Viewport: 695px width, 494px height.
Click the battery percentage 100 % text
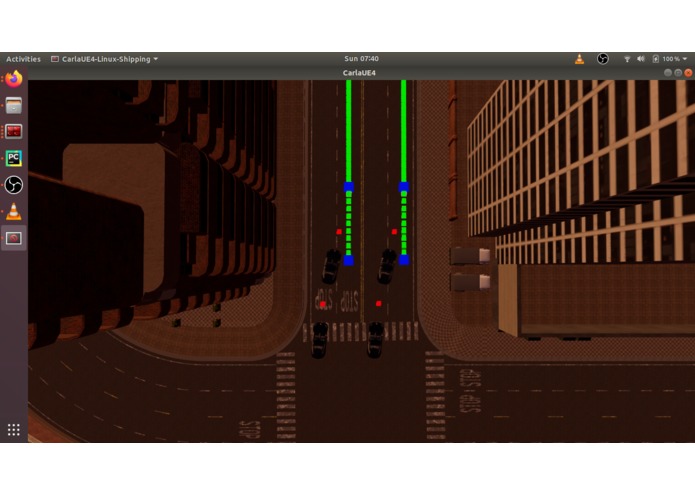(671, 59)
